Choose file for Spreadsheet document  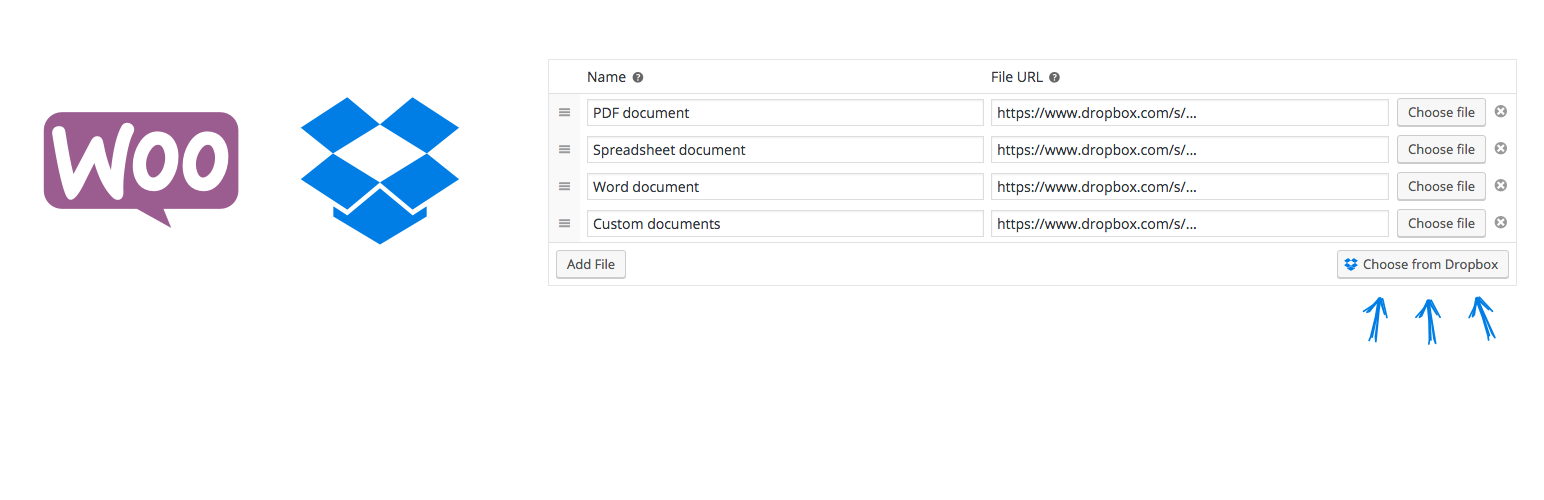(1441, 149)
